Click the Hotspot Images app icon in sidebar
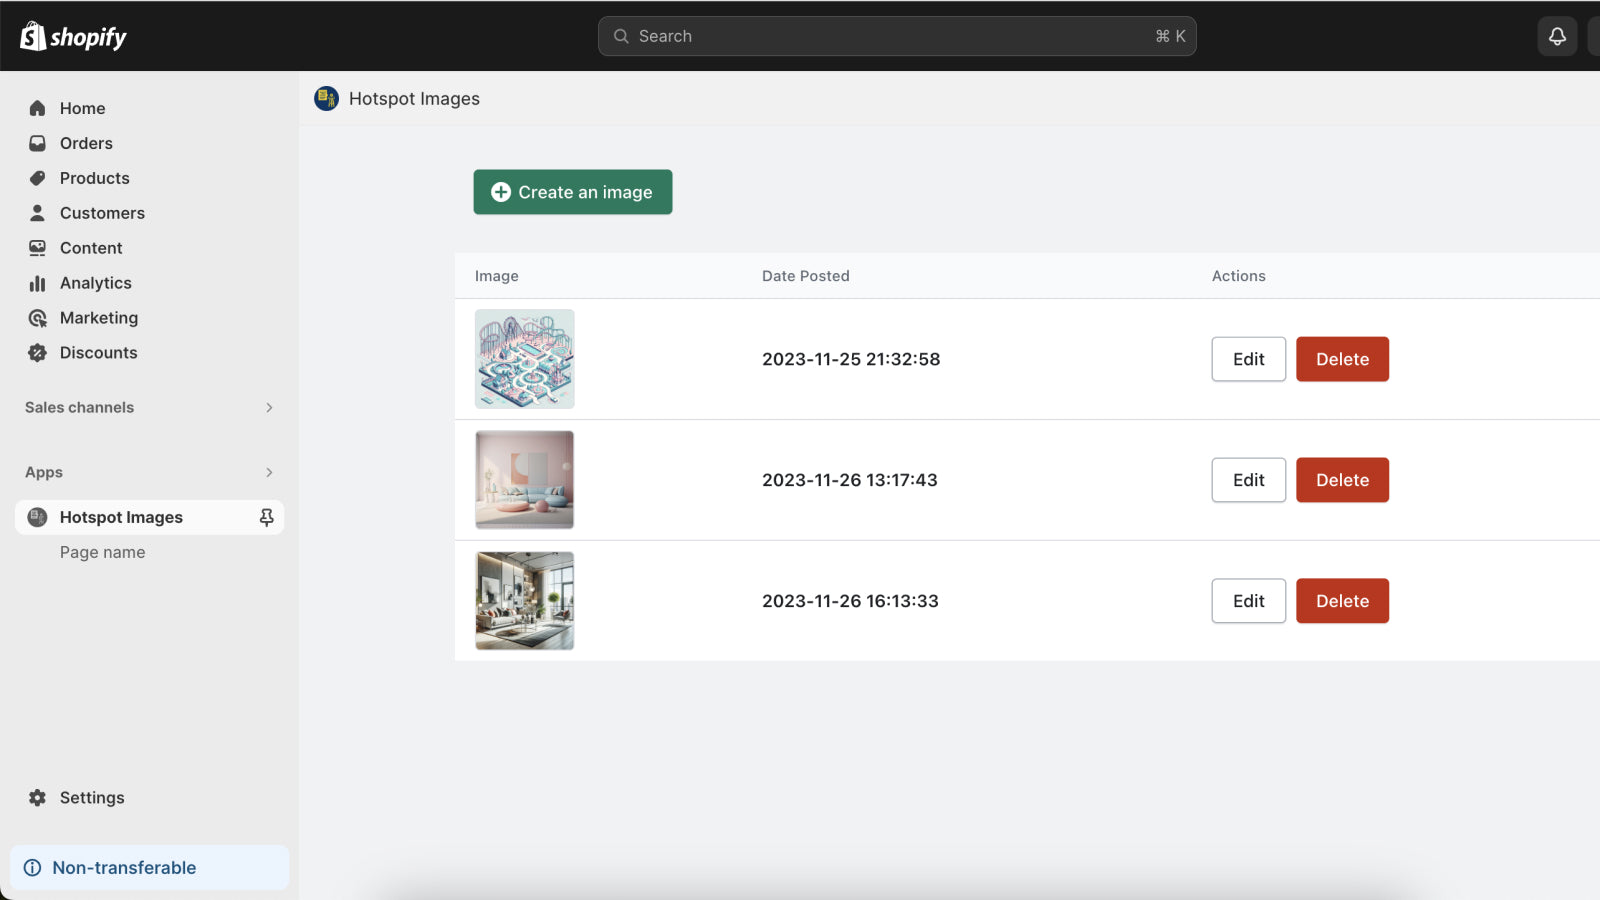This screenshot has height=900, width=1600. pos(37,517)
